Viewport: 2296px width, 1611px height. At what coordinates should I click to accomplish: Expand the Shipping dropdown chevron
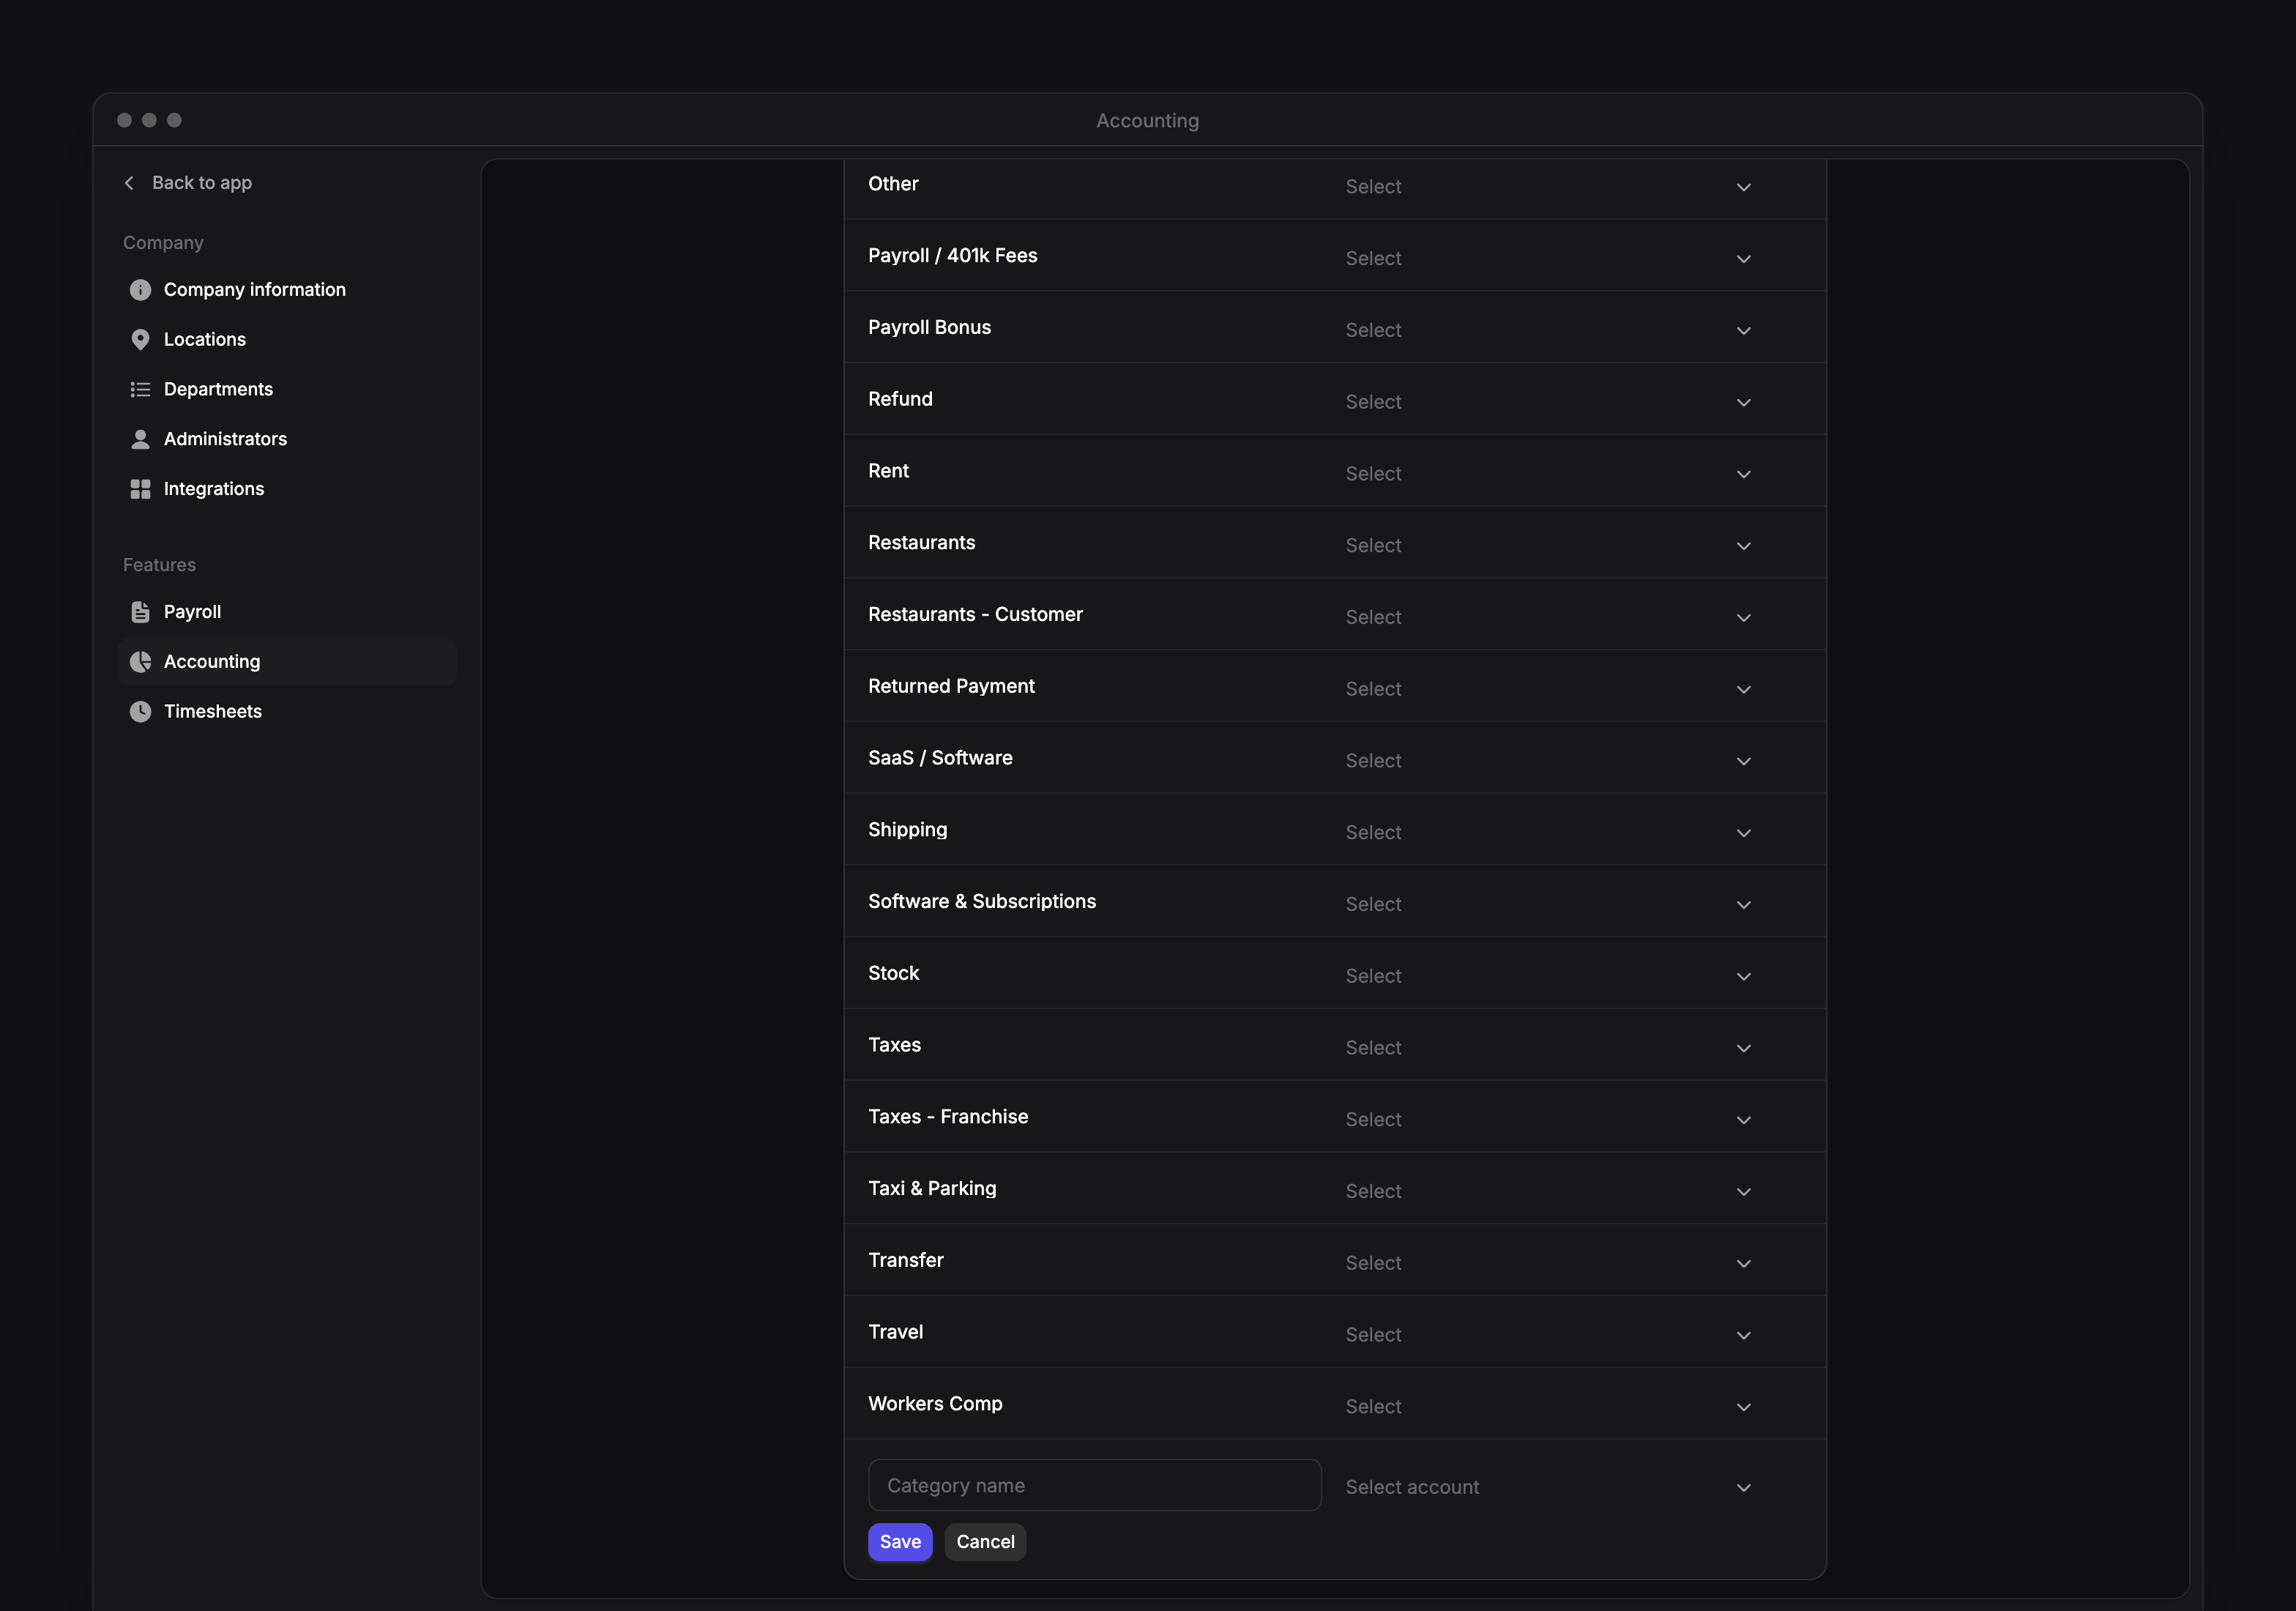click(1744, 833)
